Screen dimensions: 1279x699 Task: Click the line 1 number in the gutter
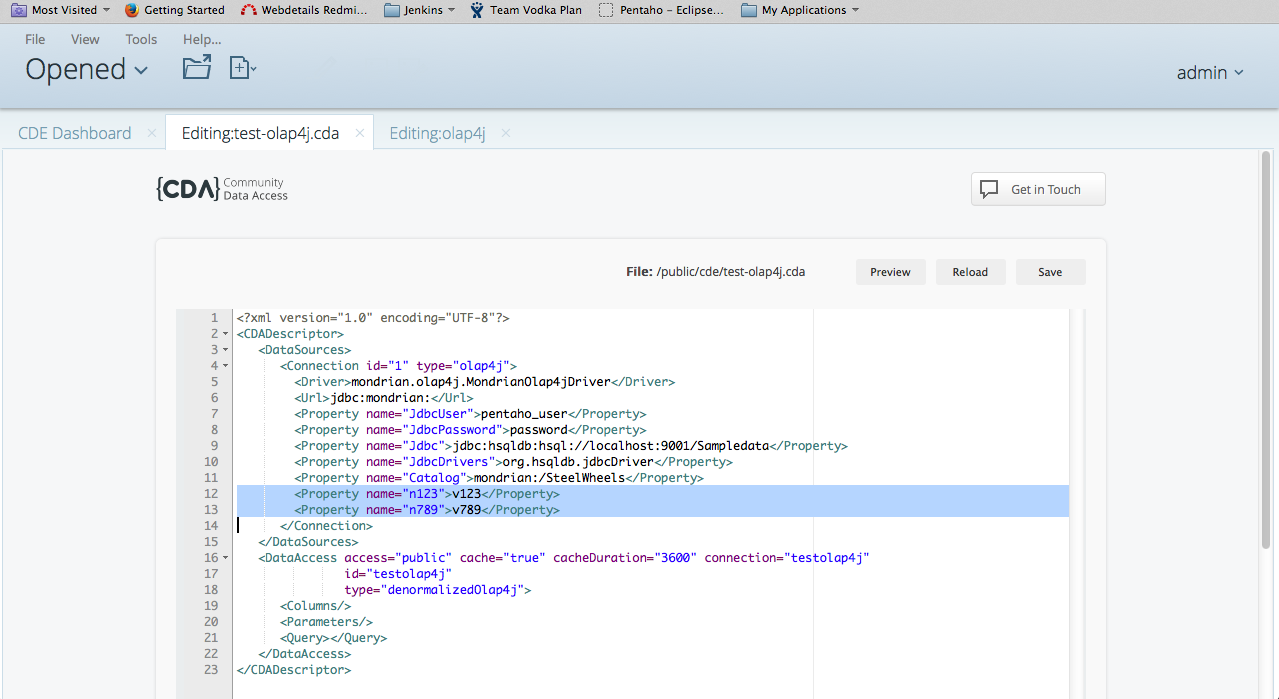point(214,317)
